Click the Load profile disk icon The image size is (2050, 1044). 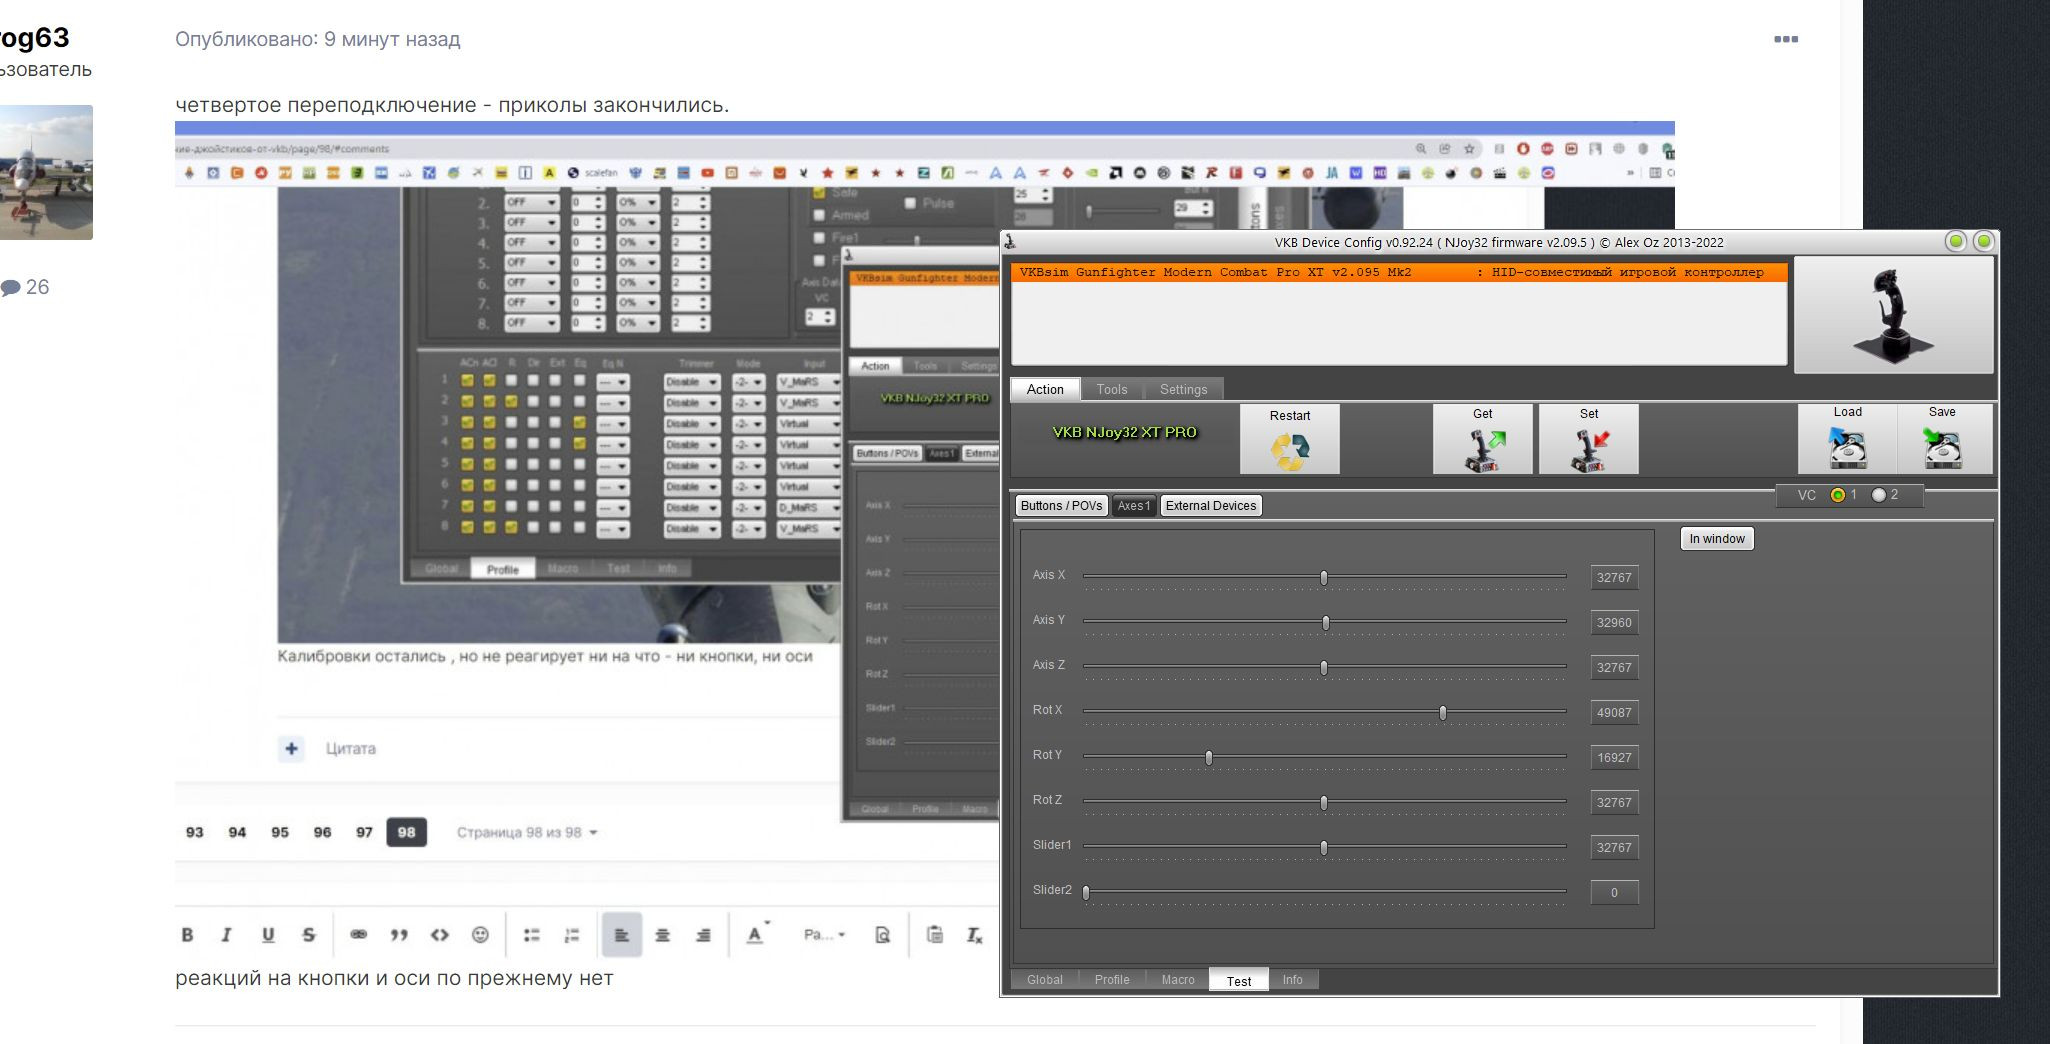[1847, 447]
